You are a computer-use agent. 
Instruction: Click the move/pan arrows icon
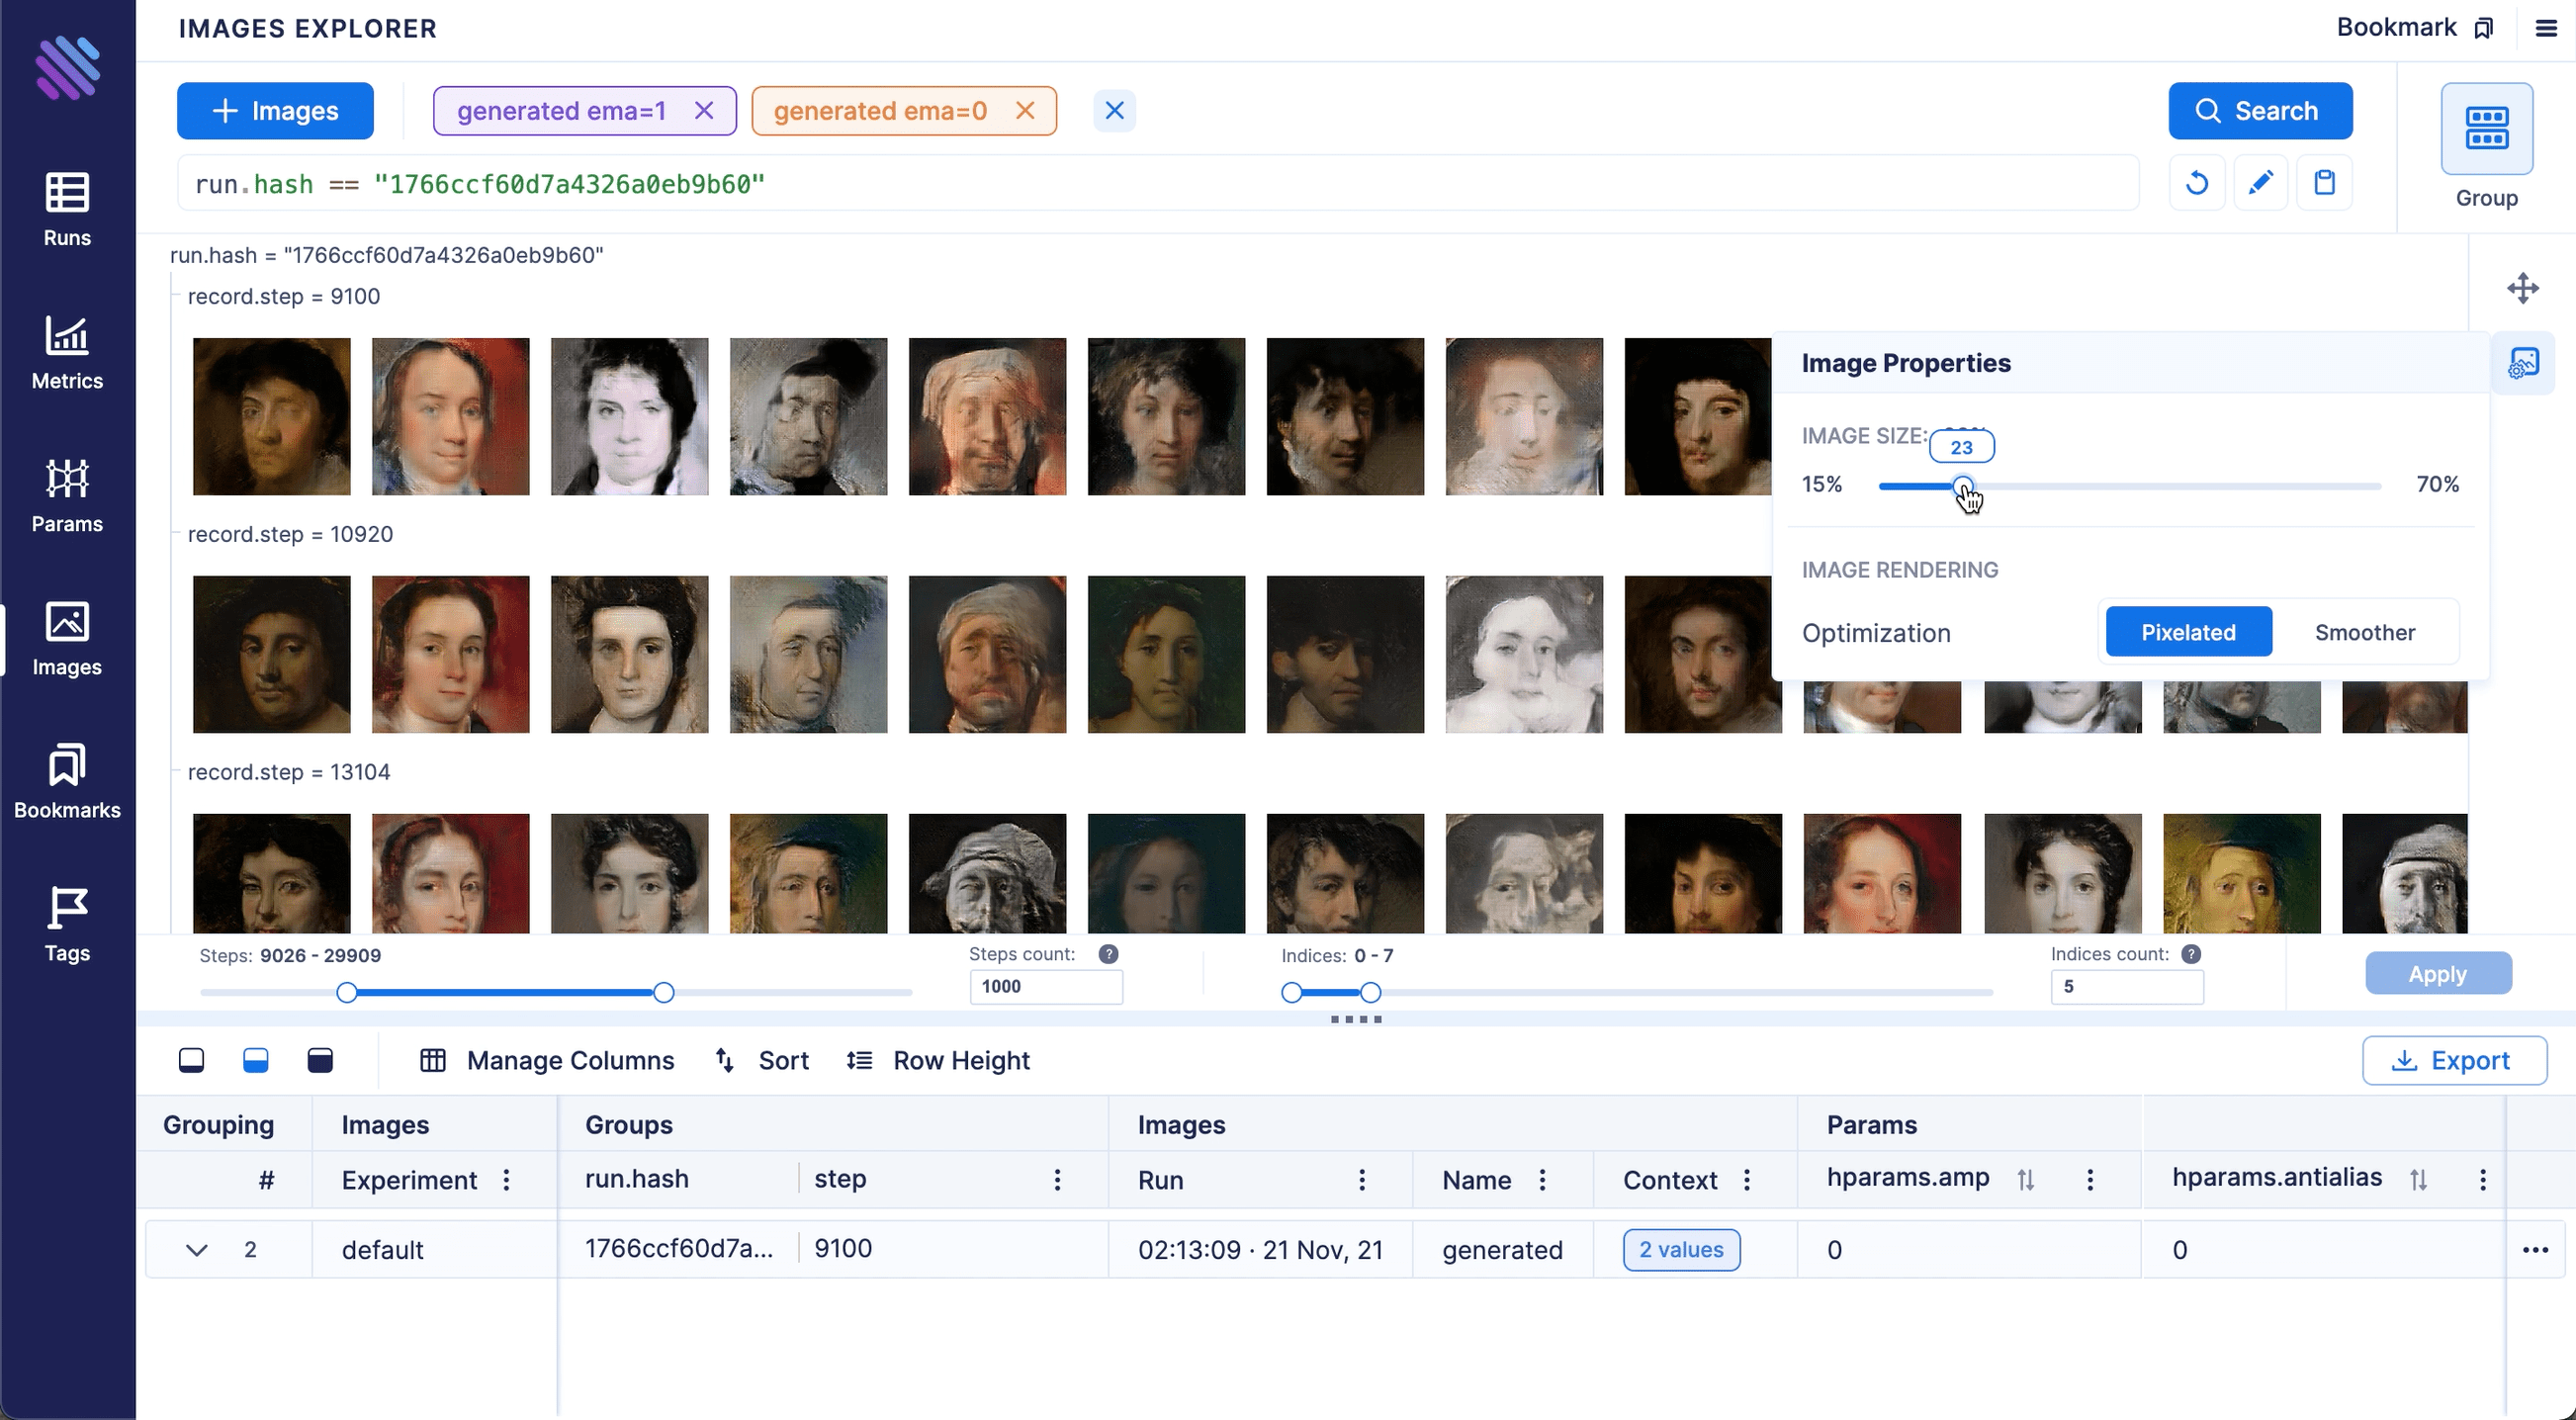click(2523, 288)
